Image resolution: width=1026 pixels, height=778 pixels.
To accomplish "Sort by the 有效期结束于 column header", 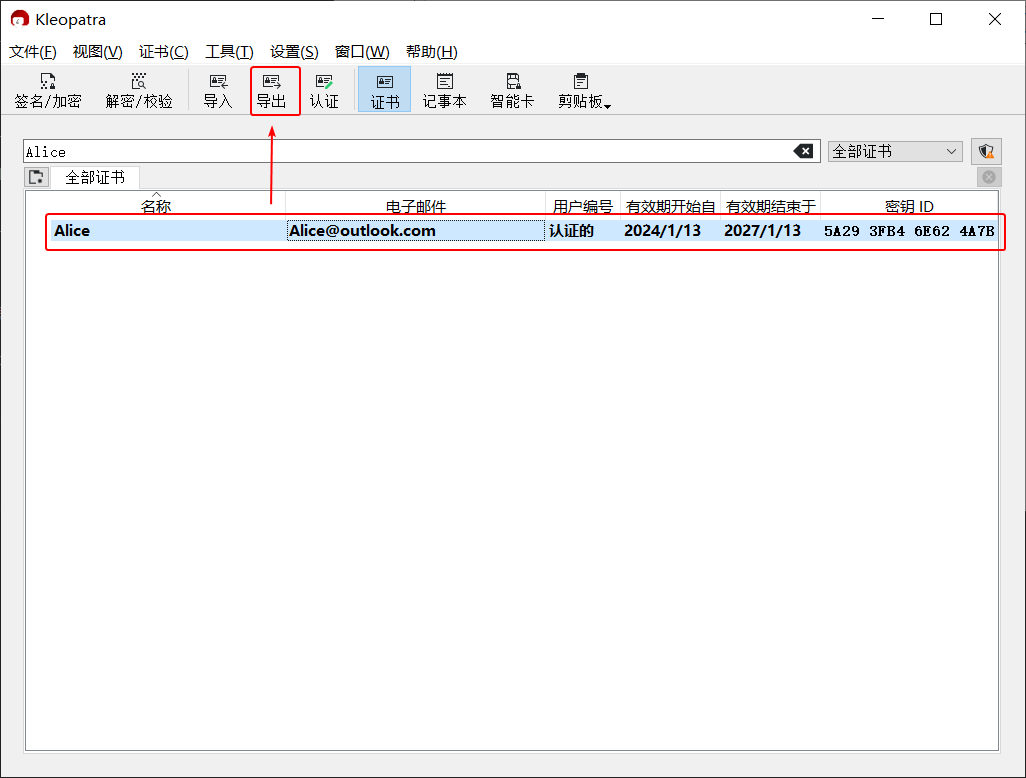I will coord(770,206).
